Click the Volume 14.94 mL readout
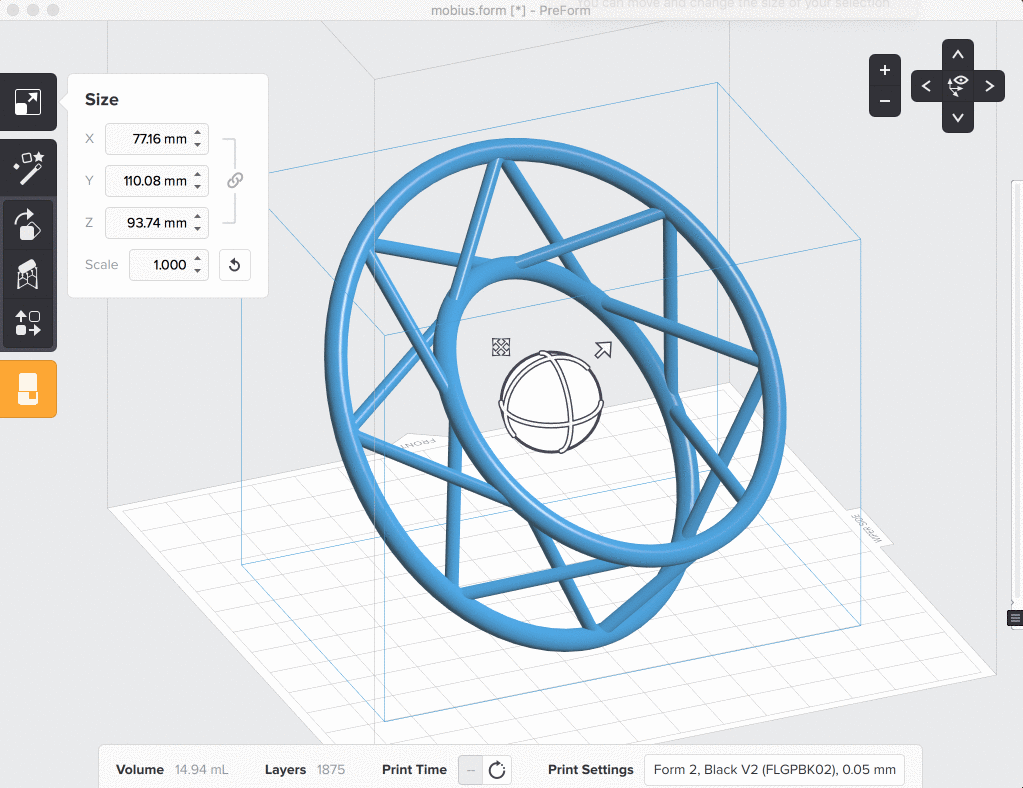 click(172, 770)
